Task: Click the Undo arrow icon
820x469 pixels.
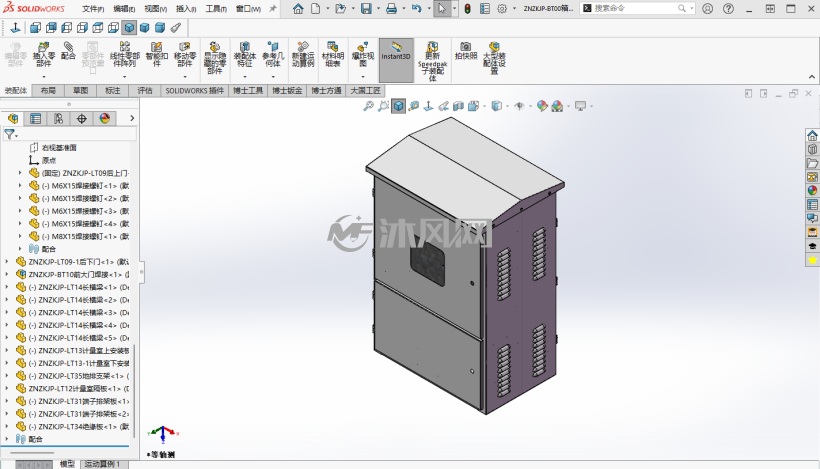Action: coord(416,8)
